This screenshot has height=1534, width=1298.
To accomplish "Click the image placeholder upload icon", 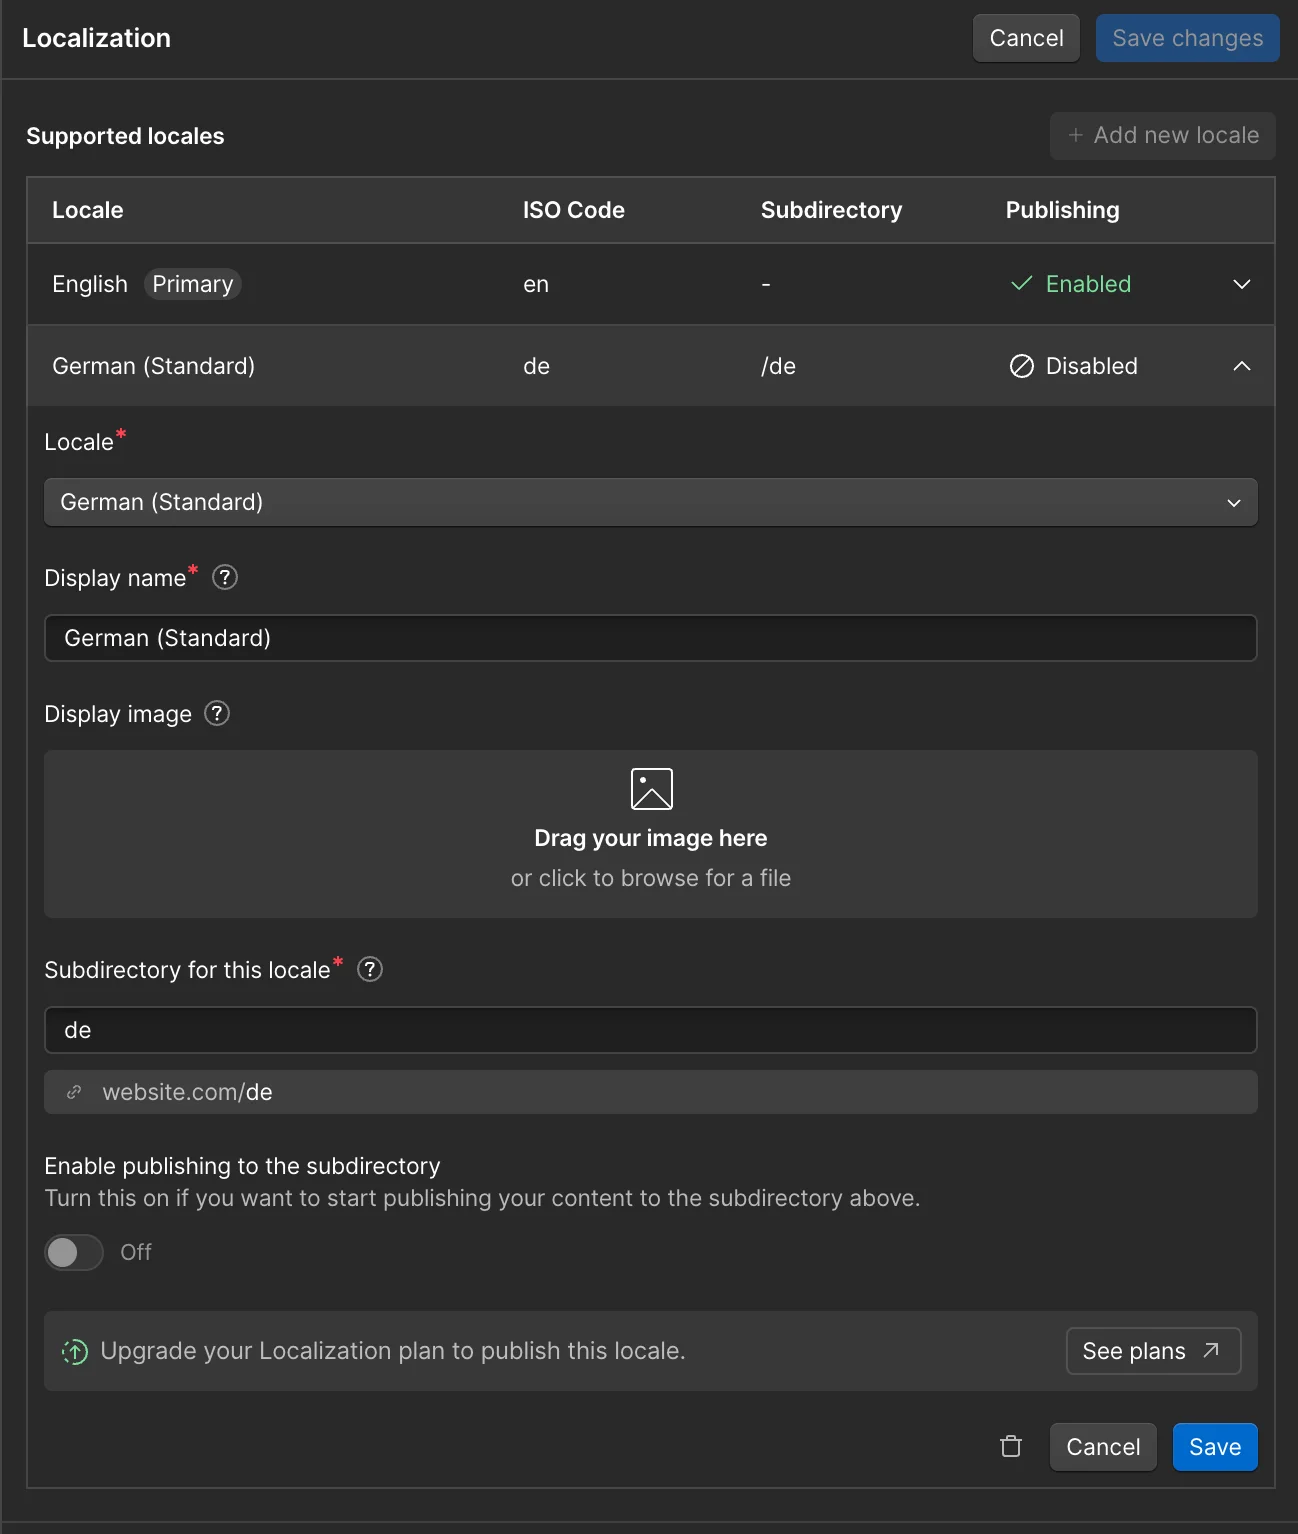I will point(651,789).
